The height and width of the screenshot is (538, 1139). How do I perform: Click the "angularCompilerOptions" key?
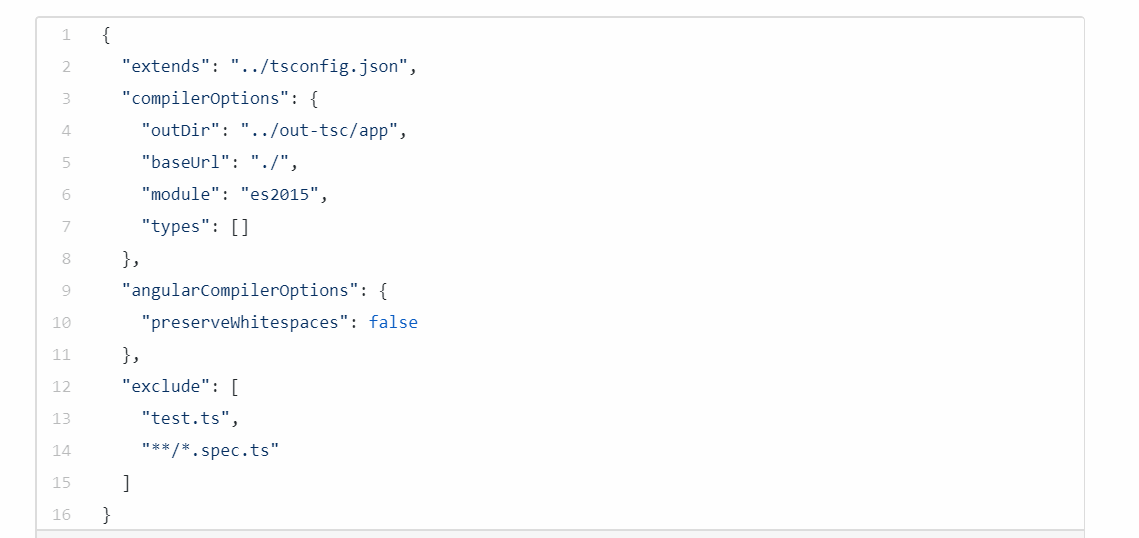click(235, 291)
